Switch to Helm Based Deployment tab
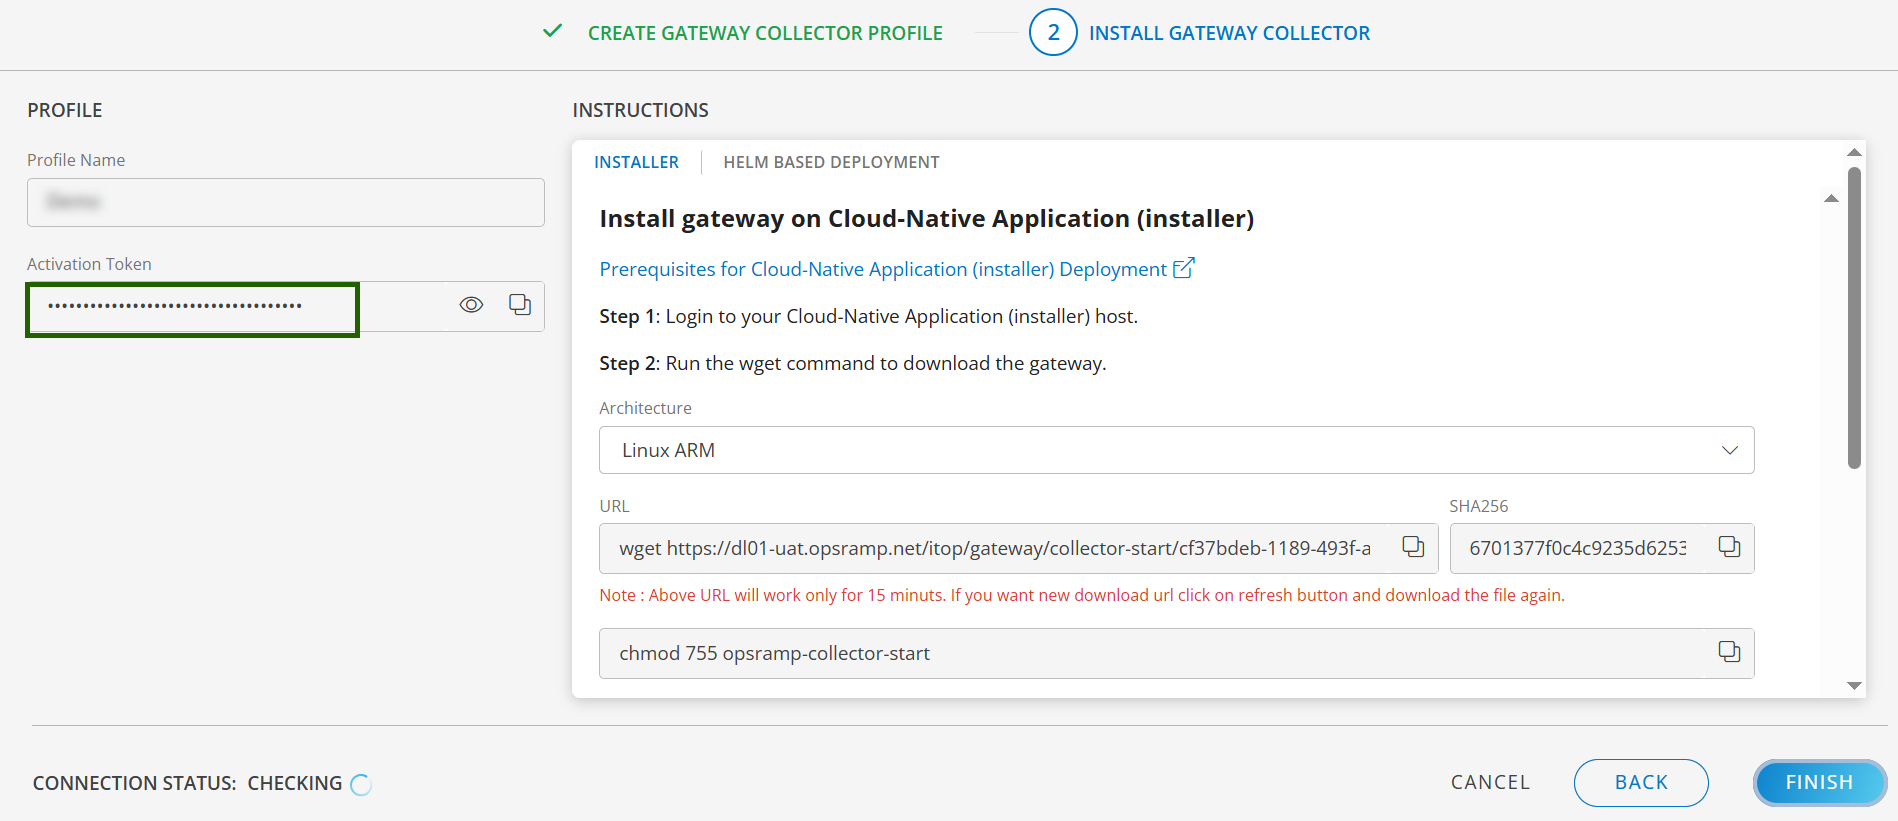Image resolution: width=1898 pixels, height=821 pixels. [831, 162]
